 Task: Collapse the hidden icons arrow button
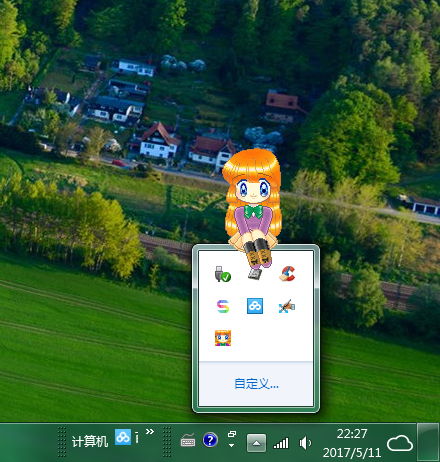256,443
